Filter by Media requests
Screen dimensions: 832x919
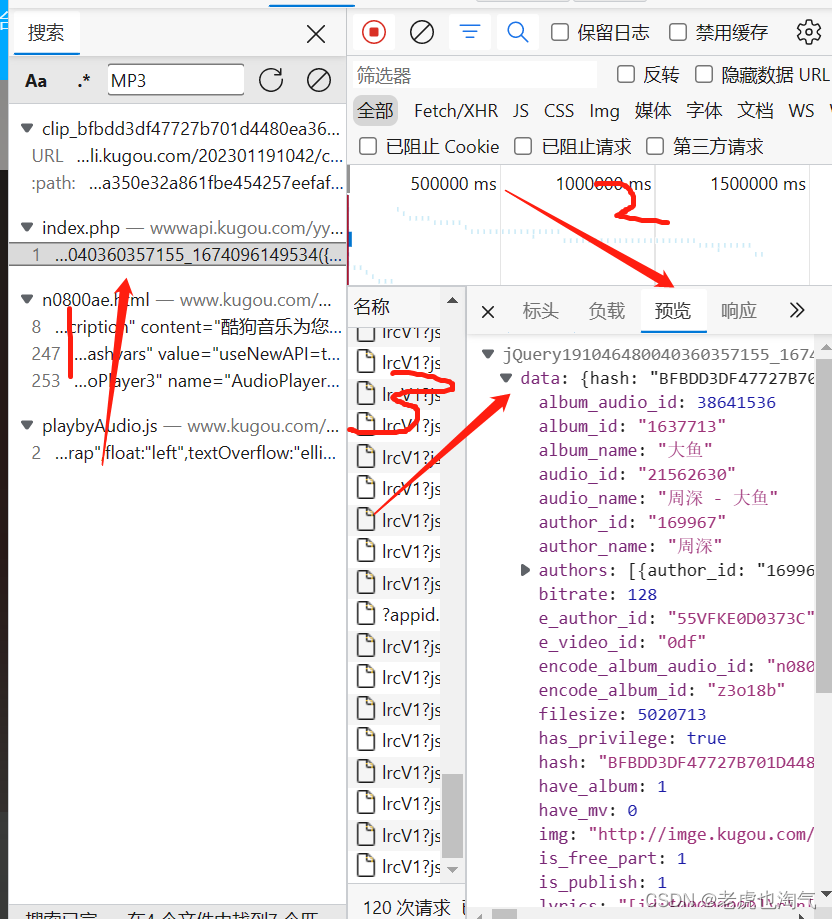[x=653, y=111]
